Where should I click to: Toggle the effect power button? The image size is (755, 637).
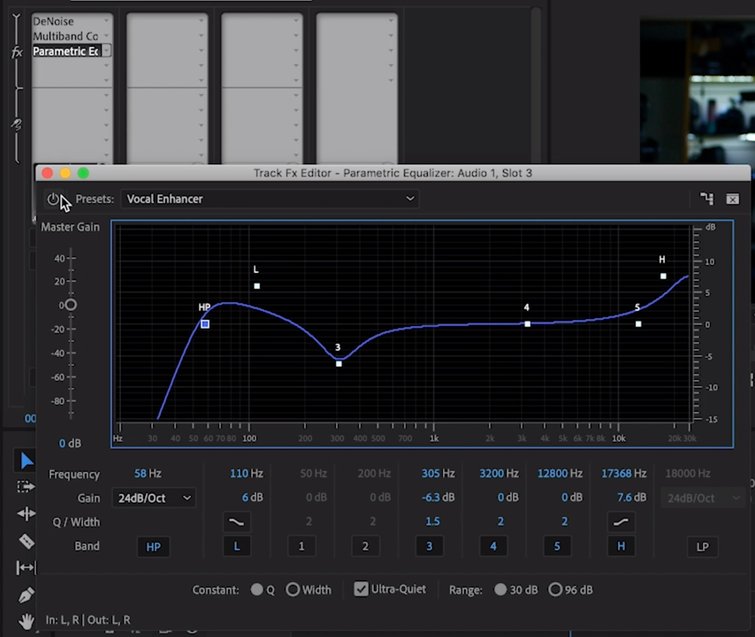coord(53,199)
